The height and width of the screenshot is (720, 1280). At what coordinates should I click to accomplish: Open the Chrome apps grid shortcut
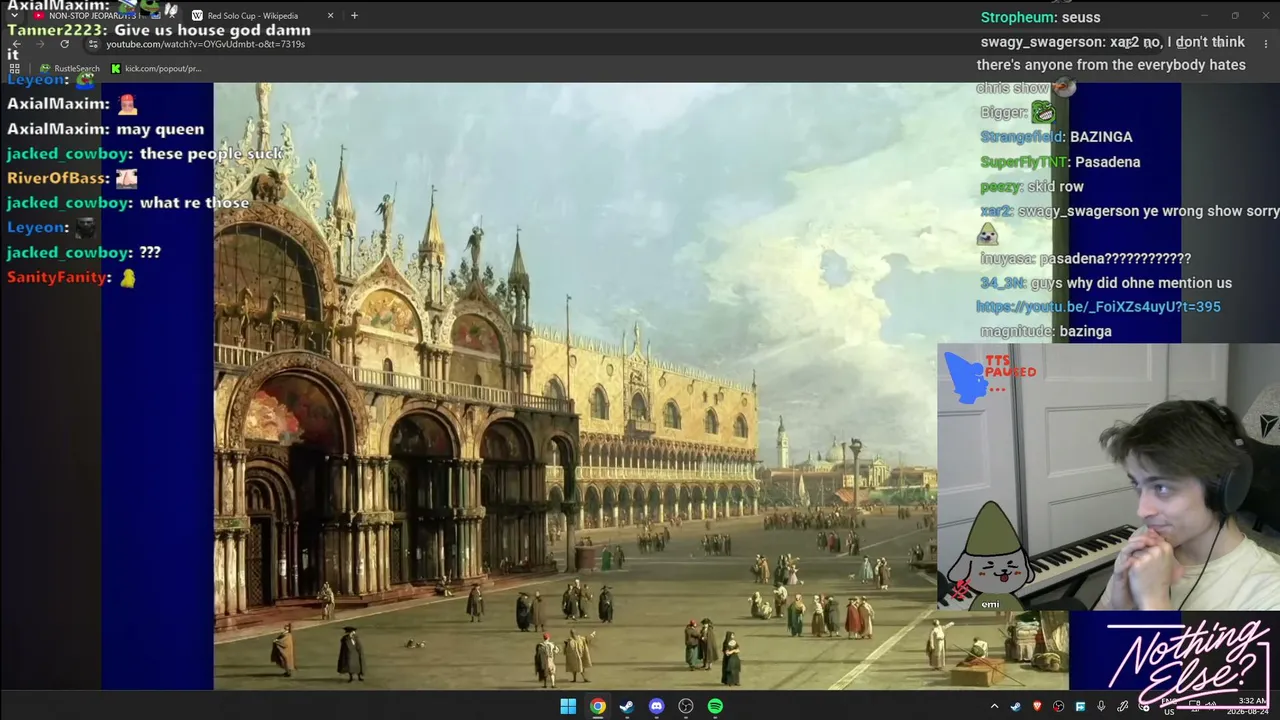pos(14,68)
